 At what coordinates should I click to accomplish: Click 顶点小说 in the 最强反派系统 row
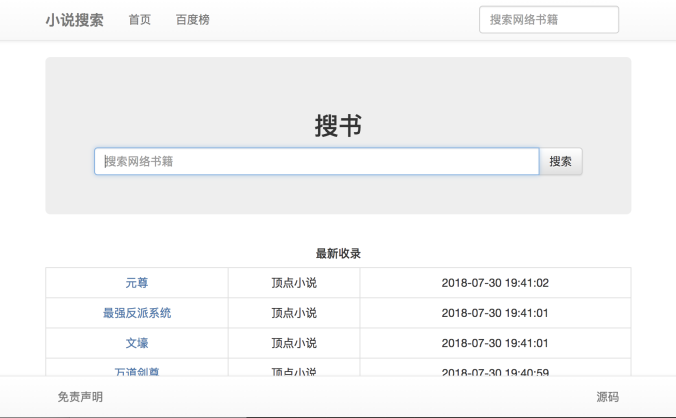294,313
